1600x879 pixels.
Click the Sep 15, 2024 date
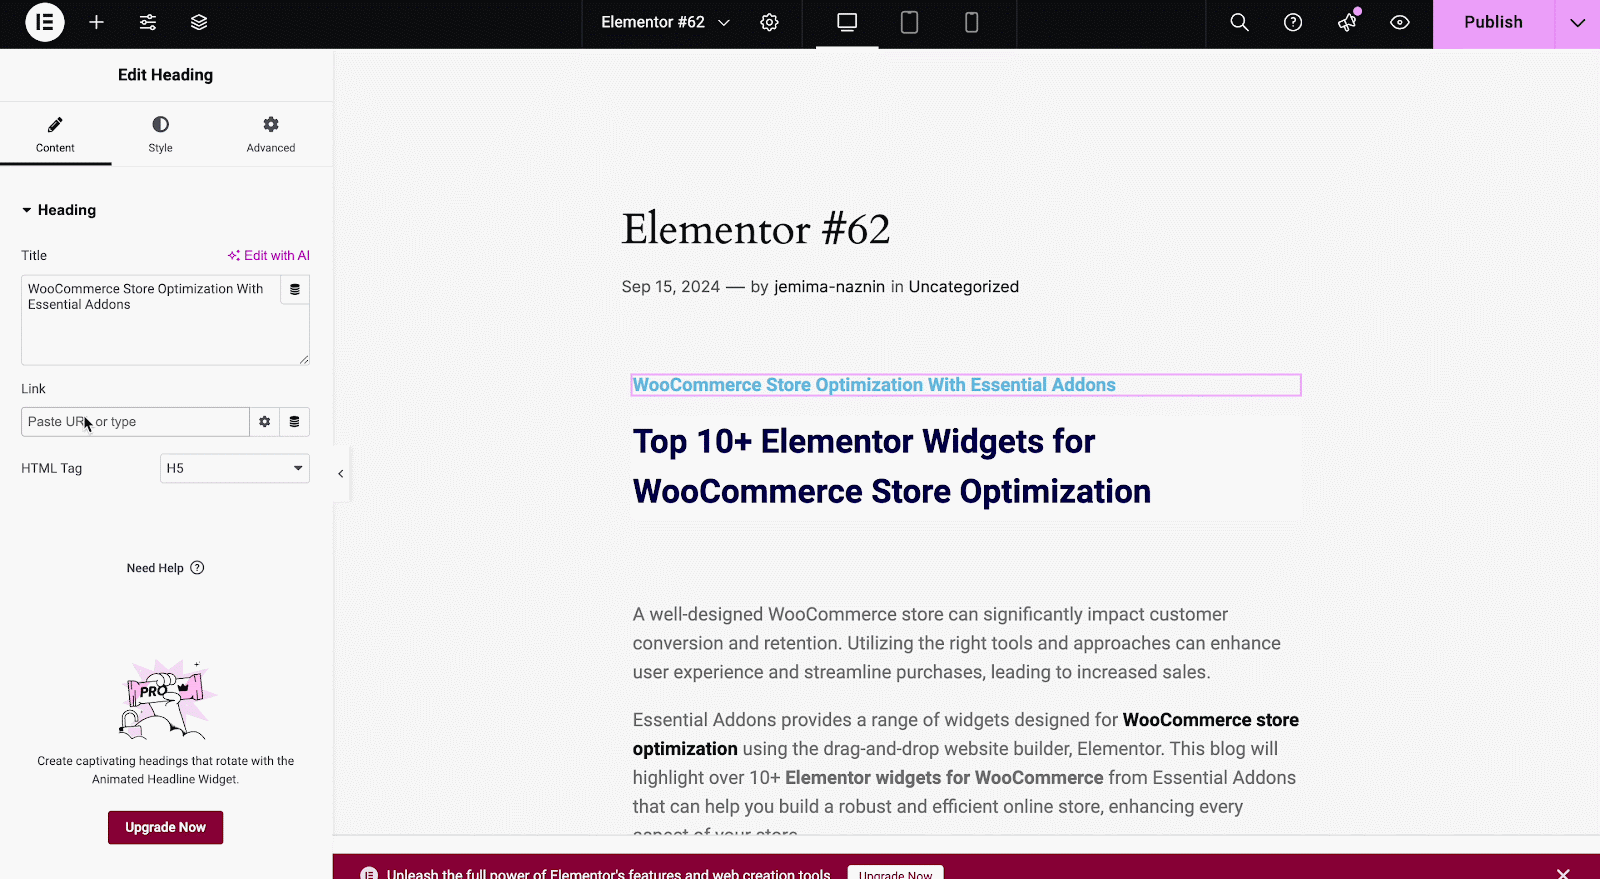(x=671, y=287)
